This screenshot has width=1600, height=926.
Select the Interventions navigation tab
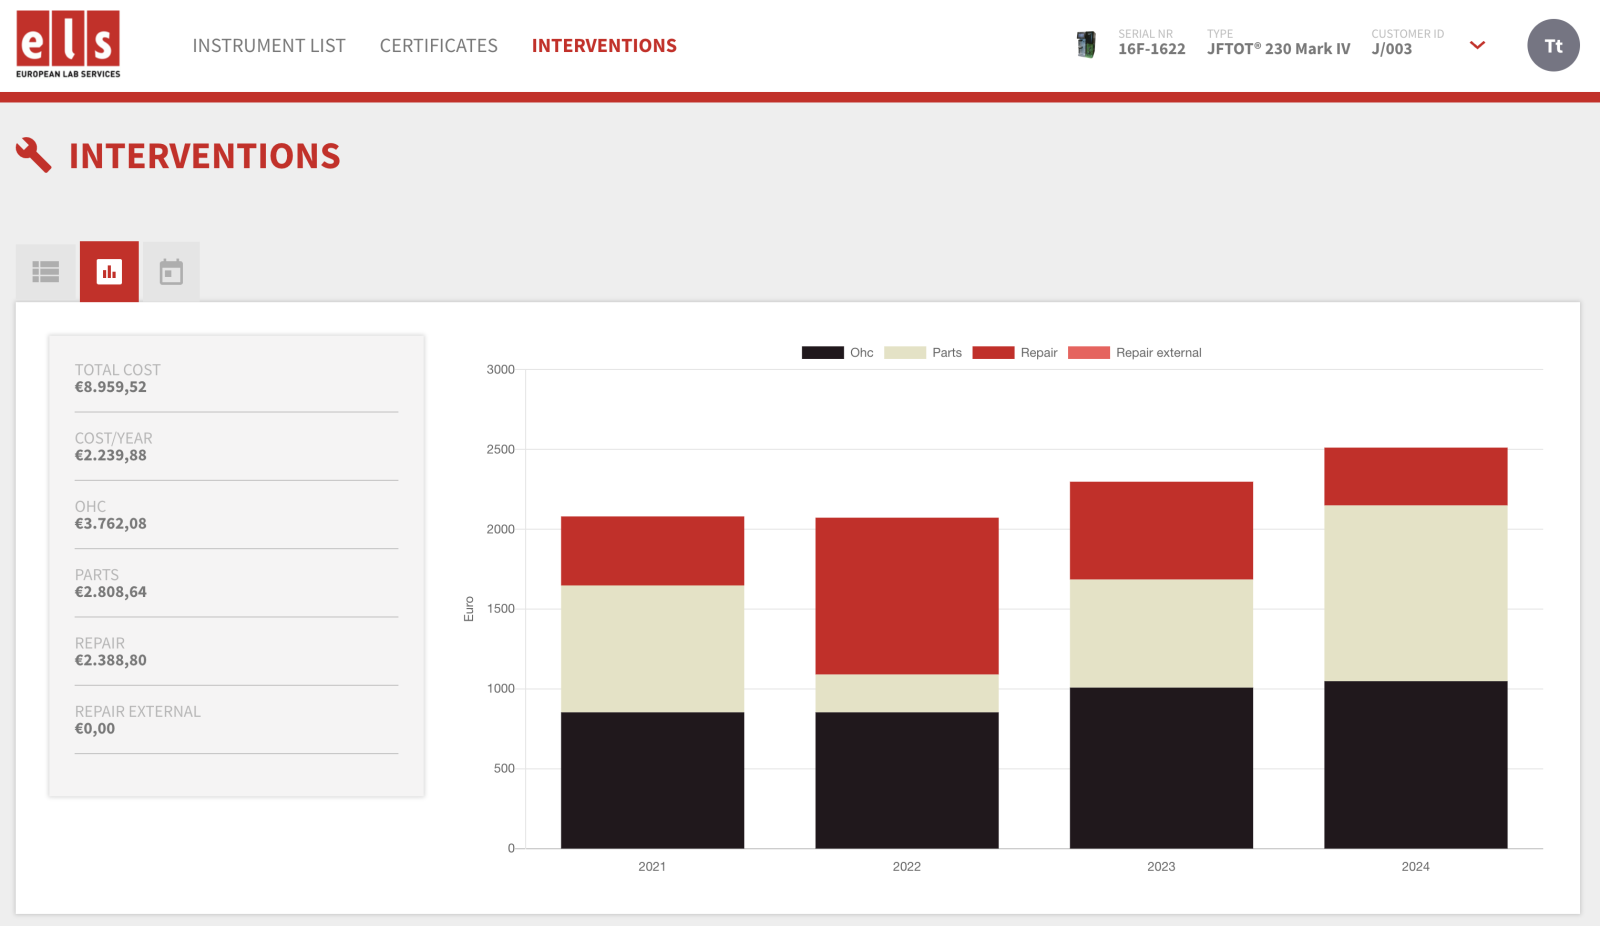[x=604, y=46]
